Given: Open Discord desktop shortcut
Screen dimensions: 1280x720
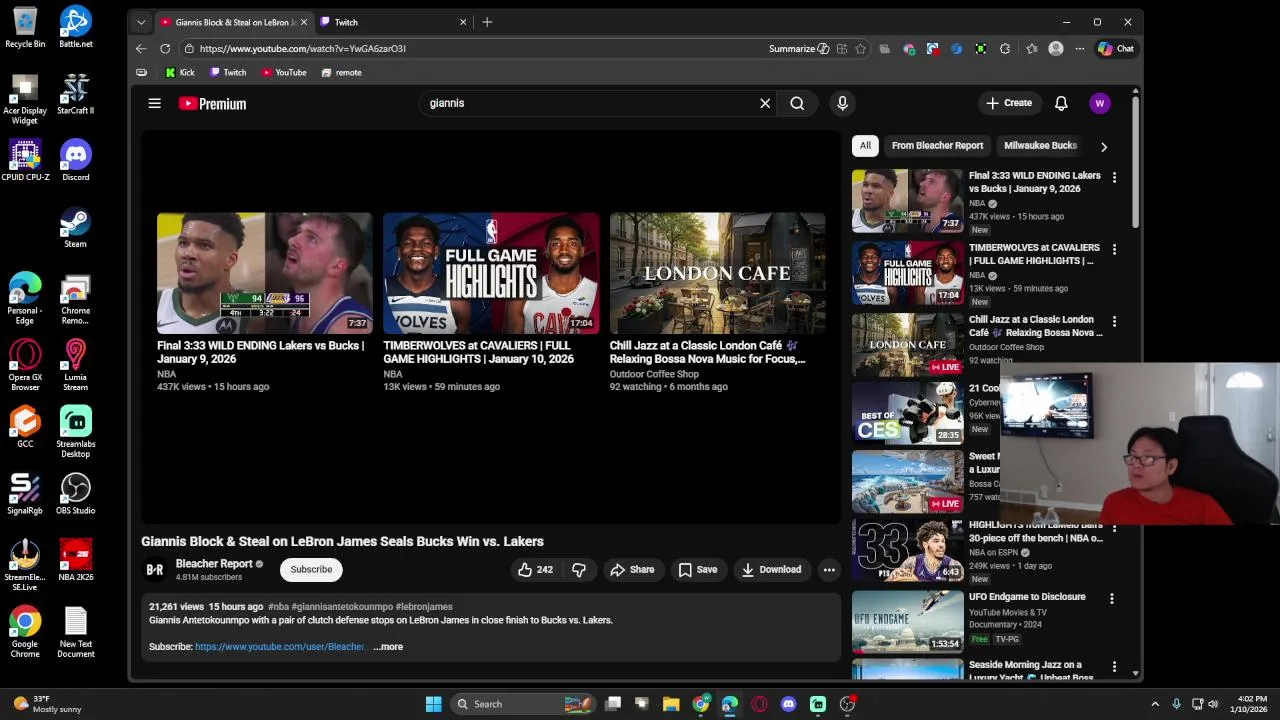Looking at the screenshot, I should tap(76, 161).
